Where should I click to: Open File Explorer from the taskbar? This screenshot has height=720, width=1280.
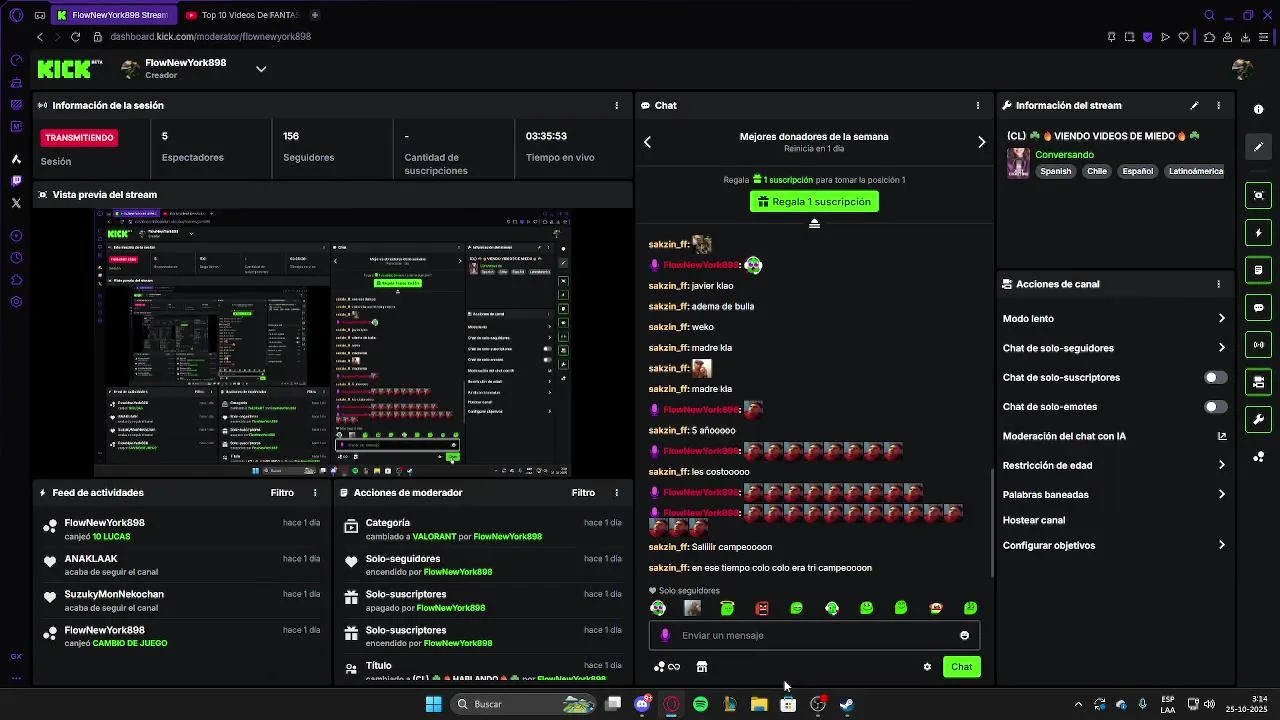759,704
